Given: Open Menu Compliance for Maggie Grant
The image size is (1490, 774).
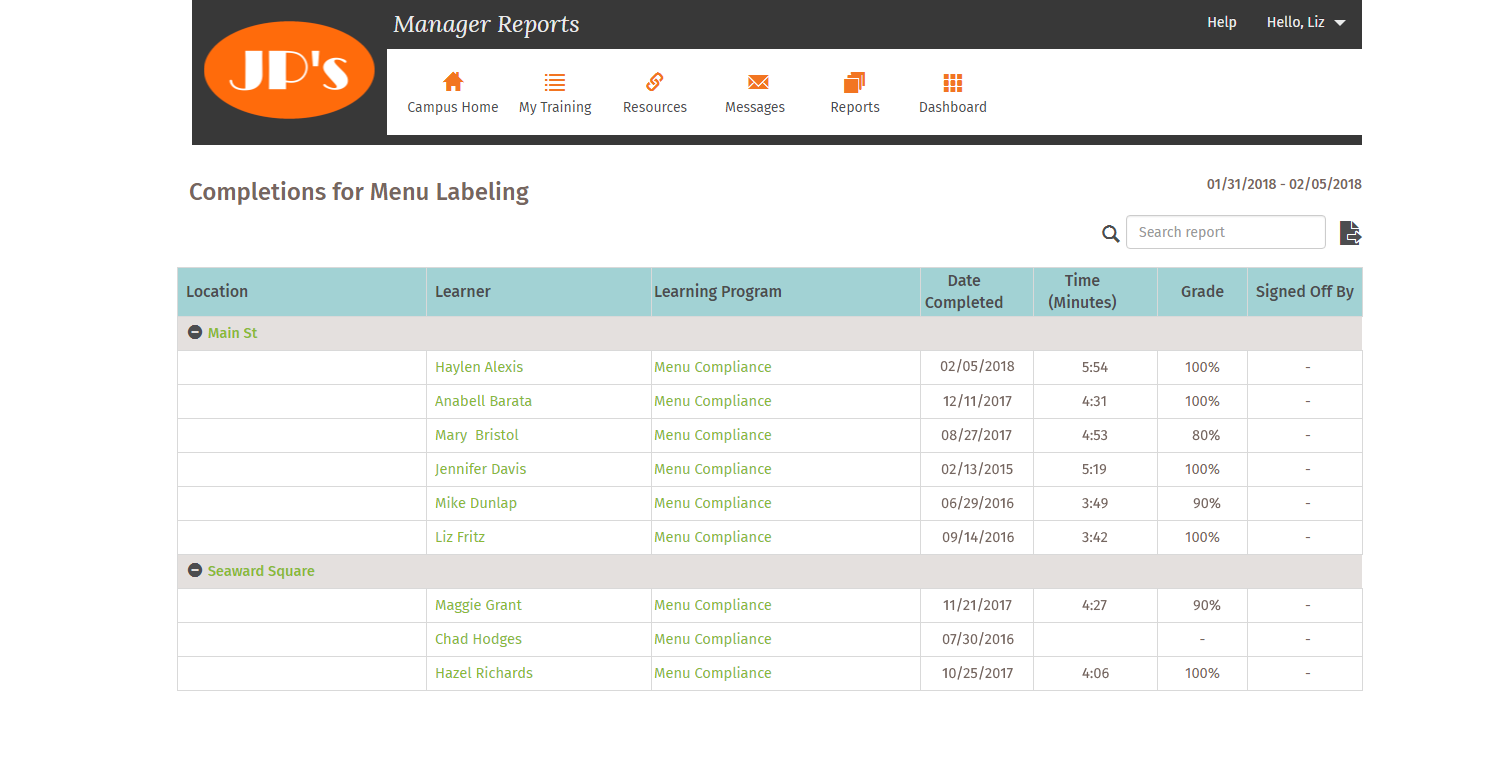Looking at the screenshot, I should click(x=713, y=605).
